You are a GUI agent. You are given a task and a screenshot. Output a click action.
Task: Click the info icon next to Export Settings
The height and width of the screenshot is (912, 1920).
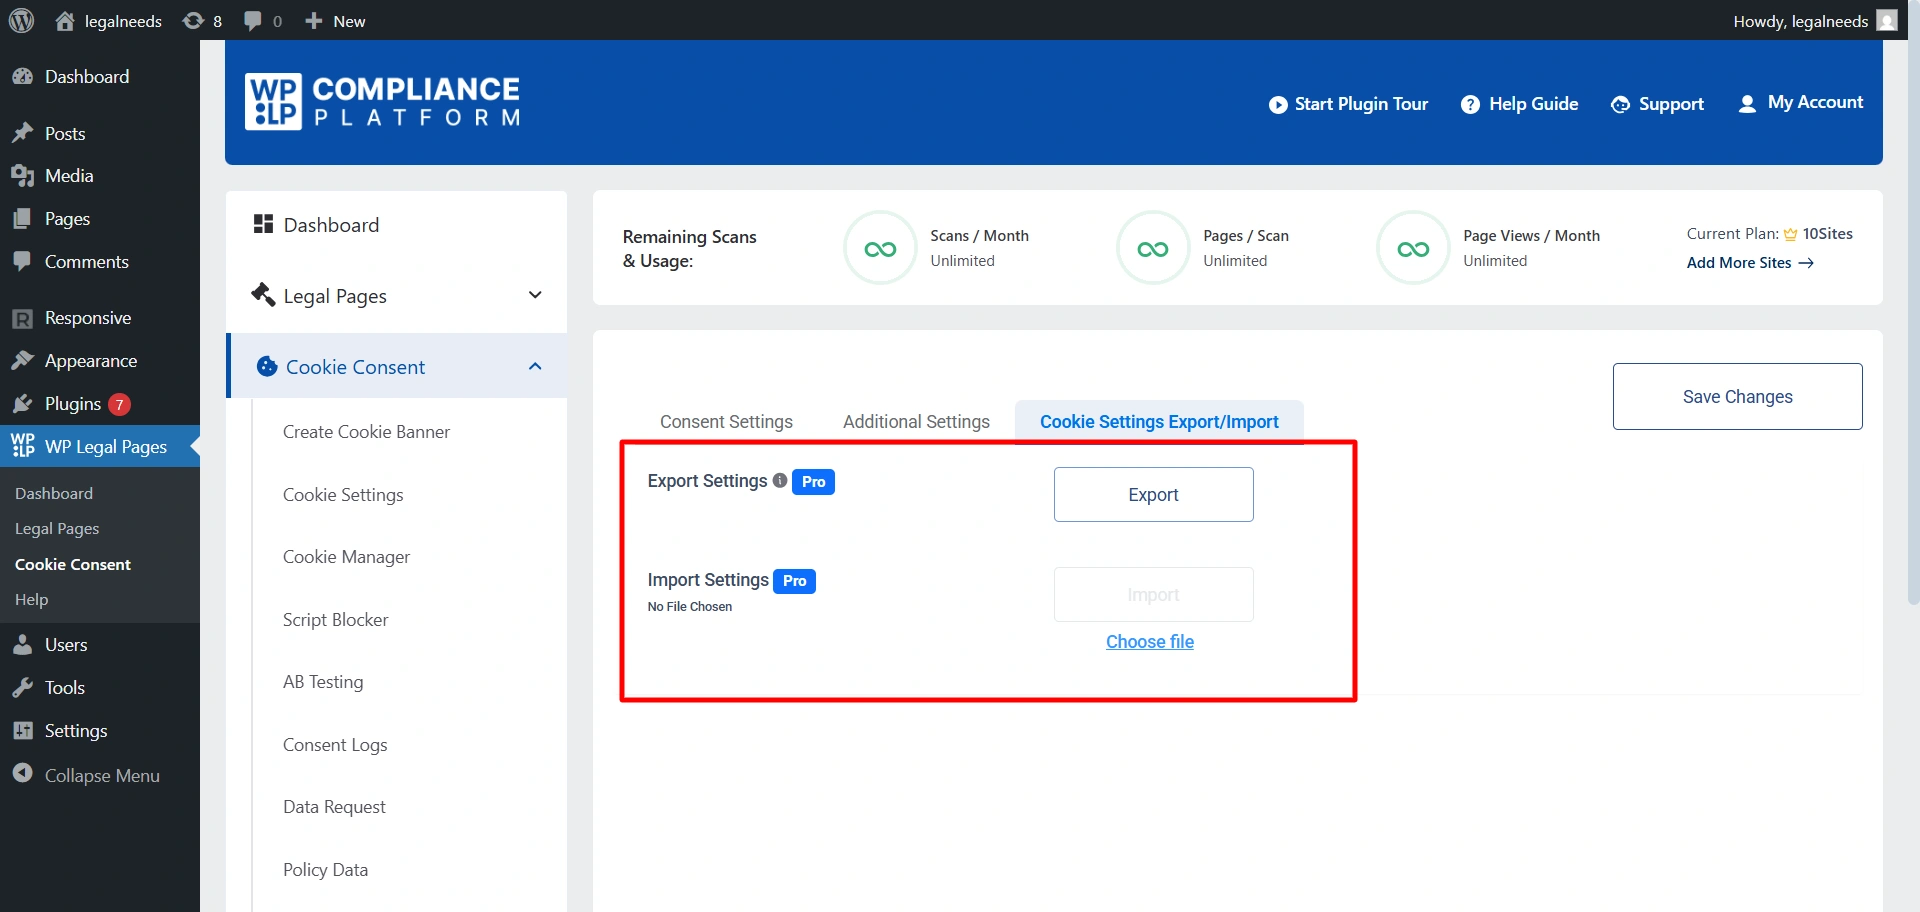780,480
